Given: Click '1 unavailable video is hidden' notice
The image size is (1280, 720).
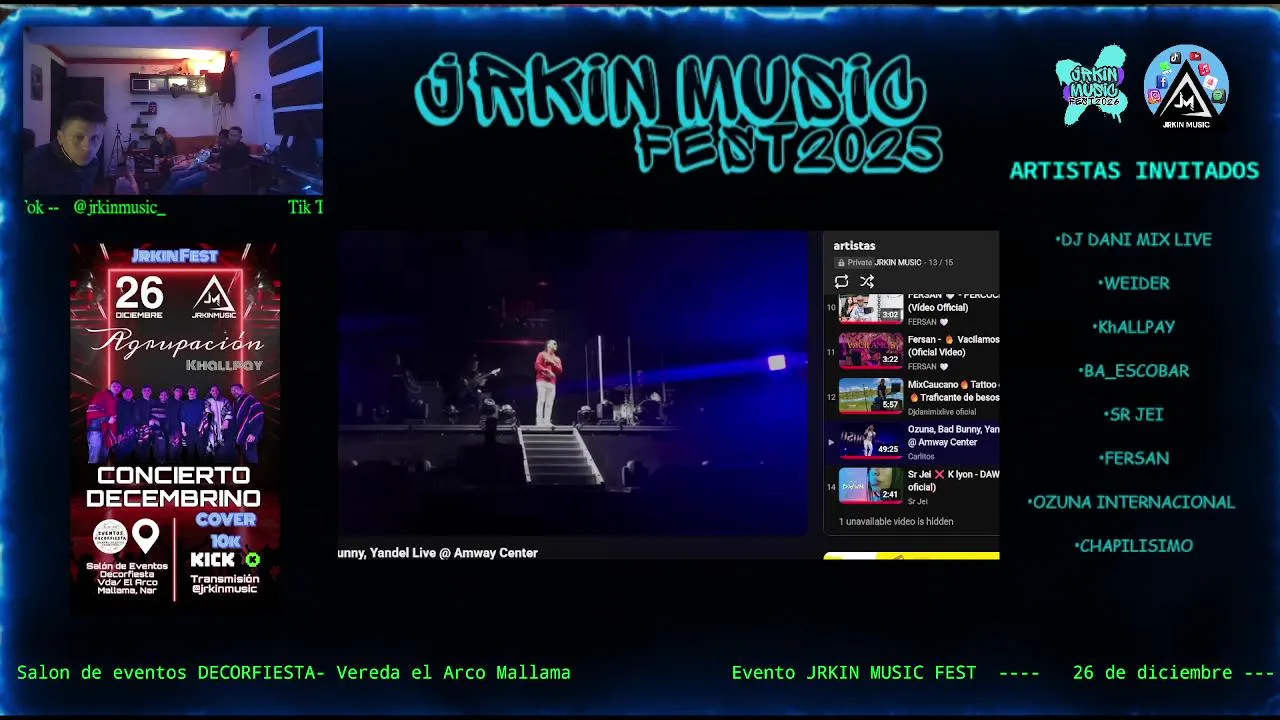Looking at the screenshot, I should [x=896, y=522].
